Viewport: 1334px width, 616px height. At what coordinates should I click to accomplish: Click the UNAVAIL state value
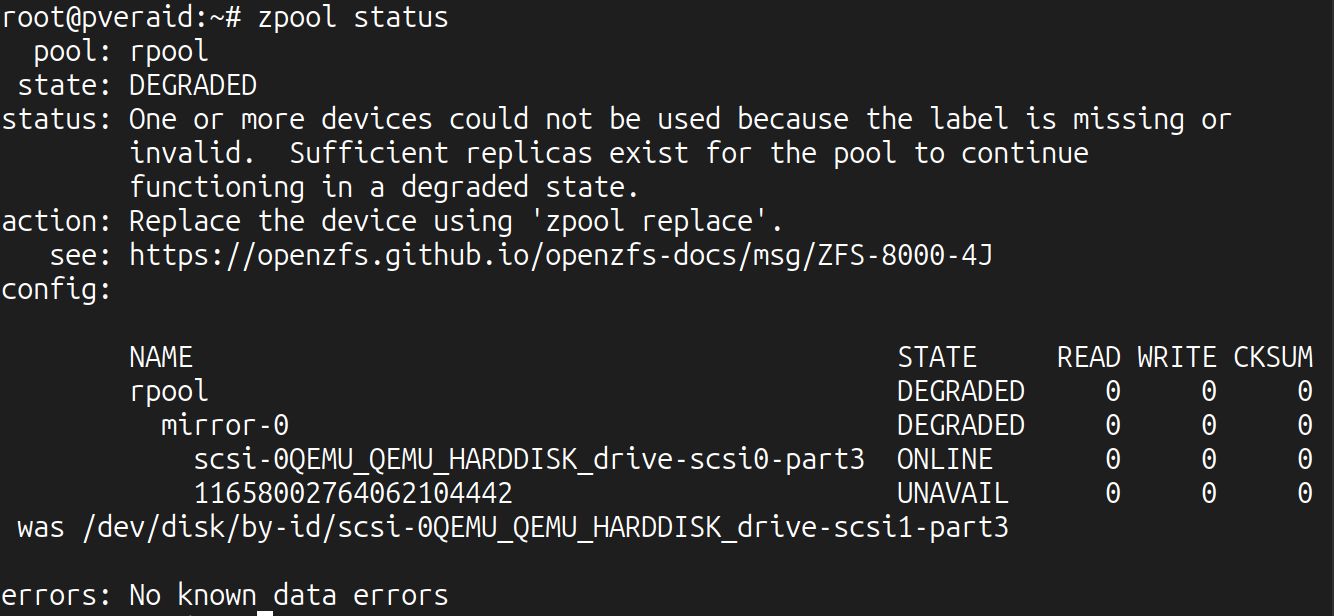click(953, 494)
